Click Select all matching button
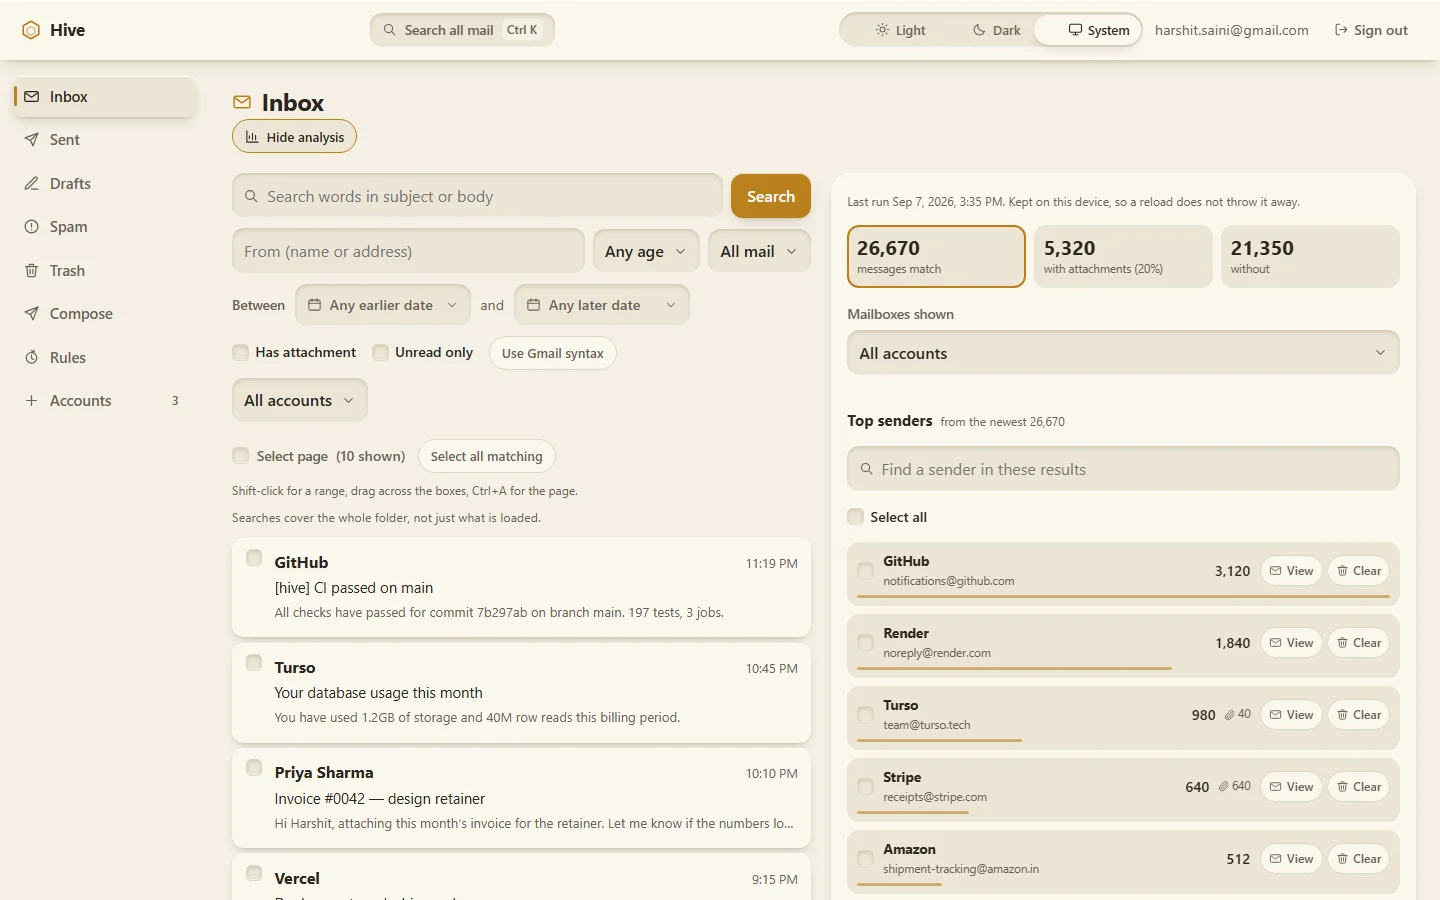This screenshot has height=900, width=1440. click(x=486, y=456)
